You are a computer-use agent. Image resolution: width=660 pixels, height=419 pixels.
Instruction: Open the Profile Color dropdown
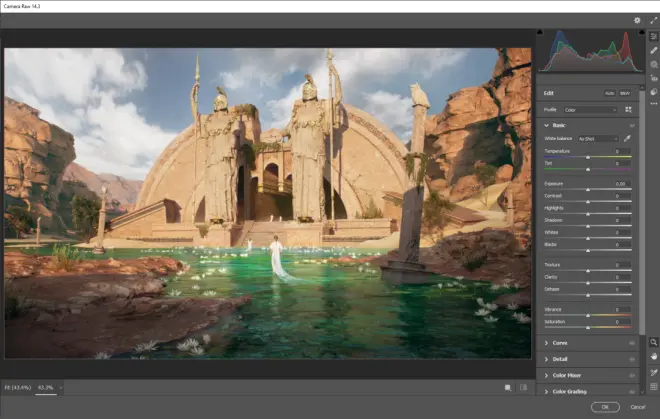coord(591,110)
